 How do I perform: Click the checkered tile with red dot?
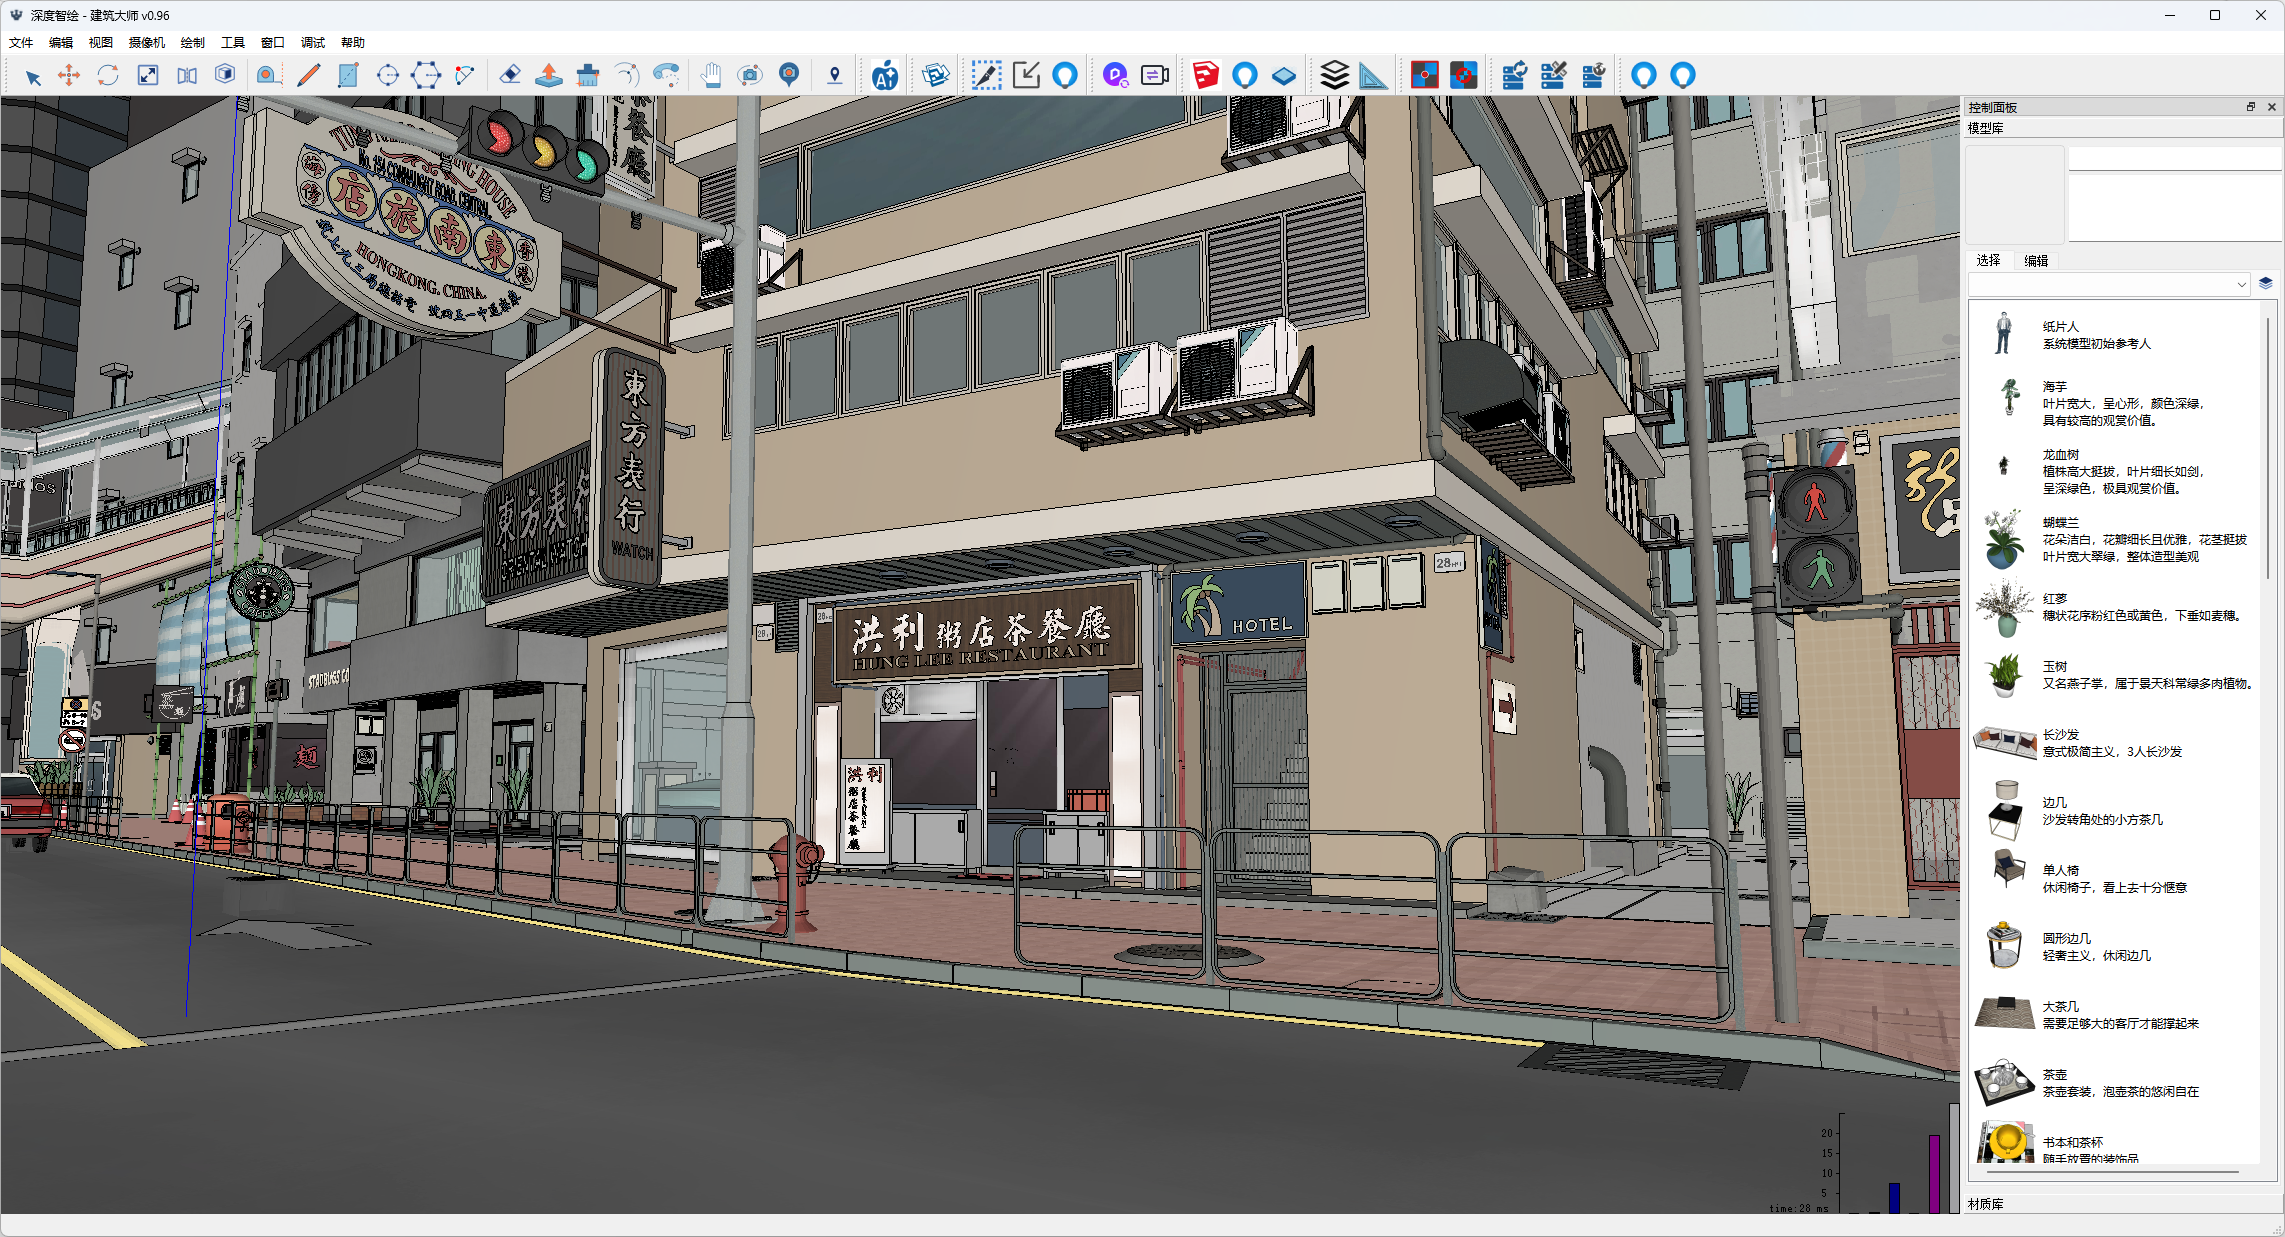click(1425, 76)
